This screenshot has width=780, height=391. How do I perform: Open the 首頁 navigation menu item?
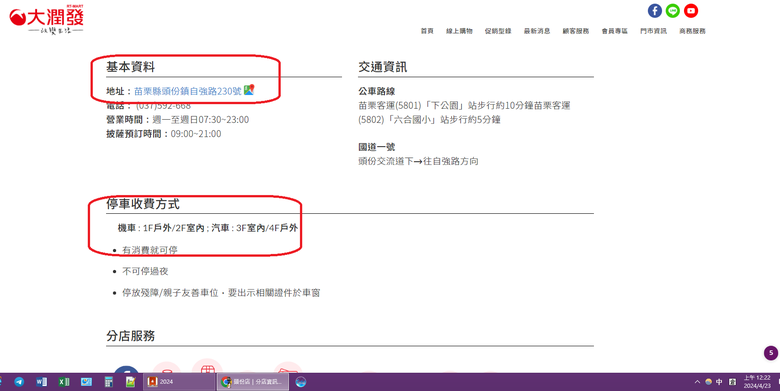tap(427, 31)
